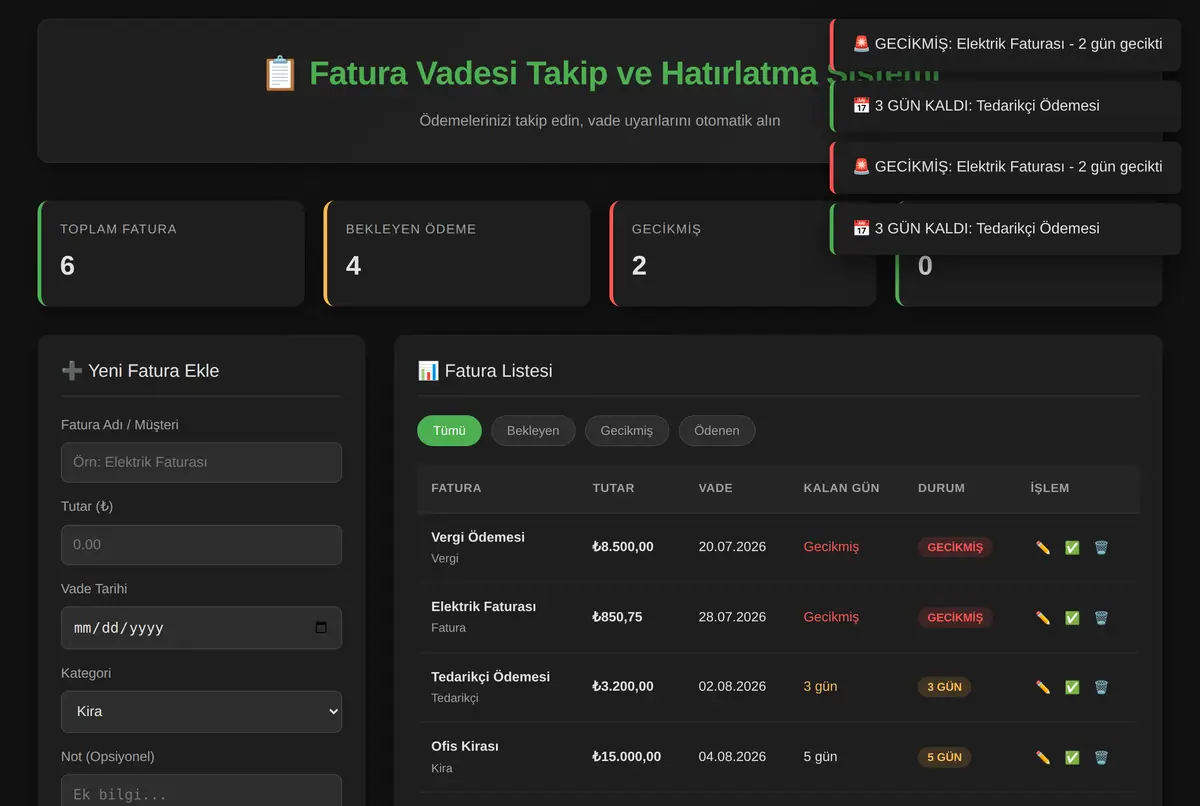Click the GECİKMİŞ badge in Vergi Ödemesi row
The image size is (1200, 806).
tap(955, 548)
